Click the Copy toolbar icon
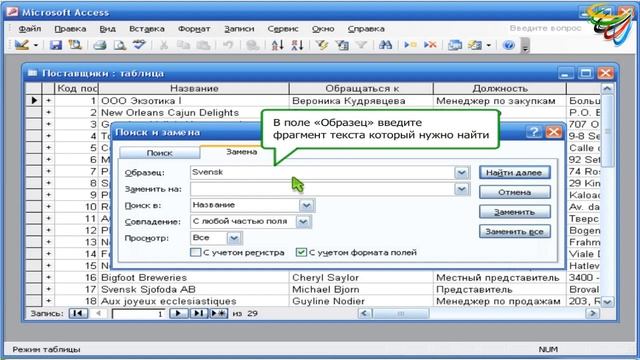The image size is (640, 360). point(183,45)
